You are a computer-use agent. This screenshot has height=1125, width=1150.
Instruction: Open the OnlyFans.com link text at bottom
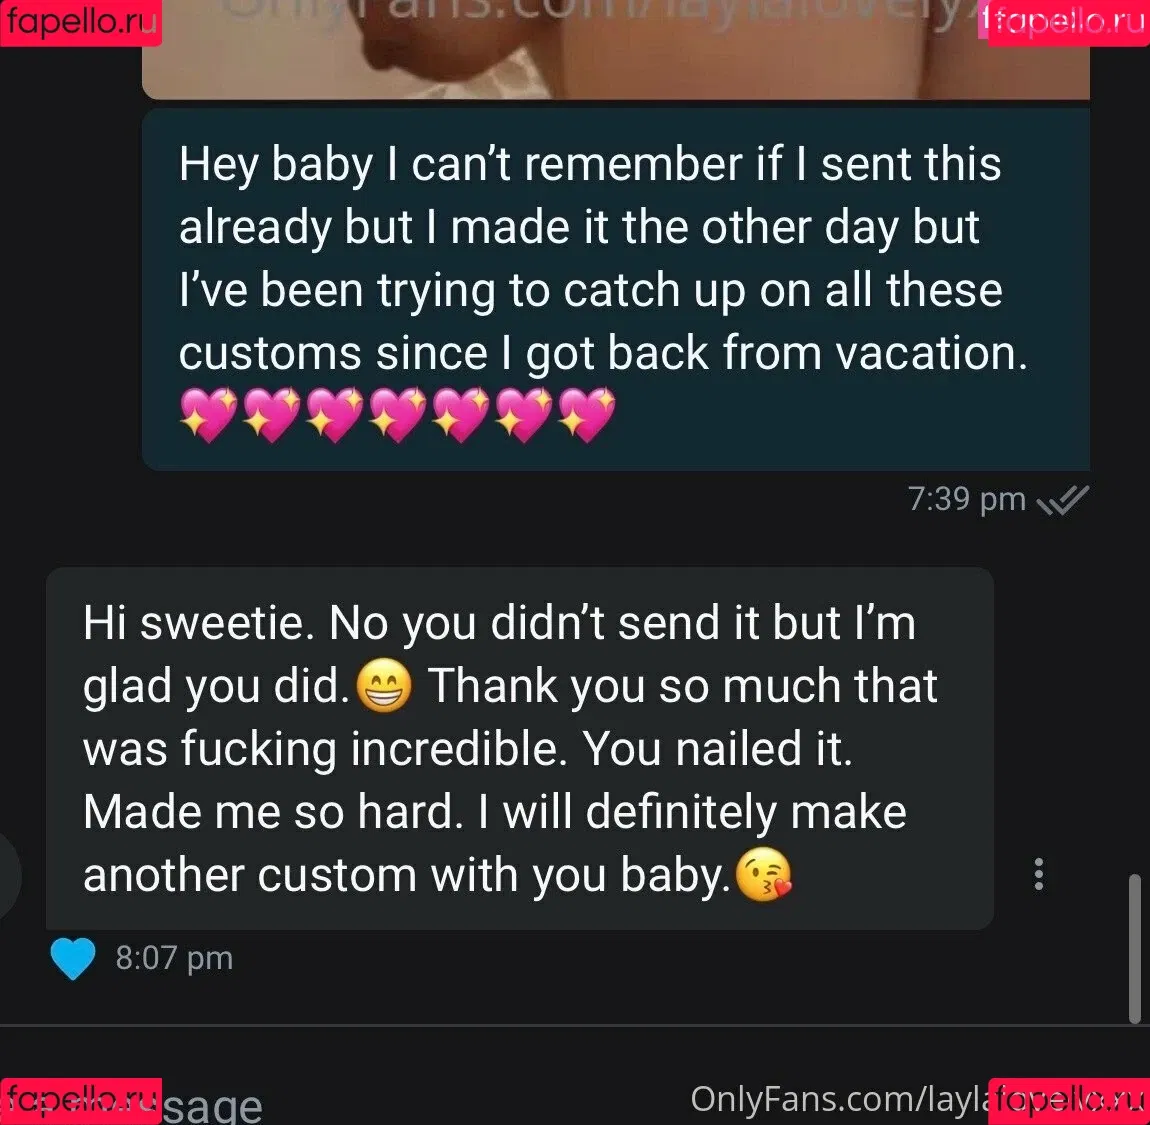tap(836, 1099)
